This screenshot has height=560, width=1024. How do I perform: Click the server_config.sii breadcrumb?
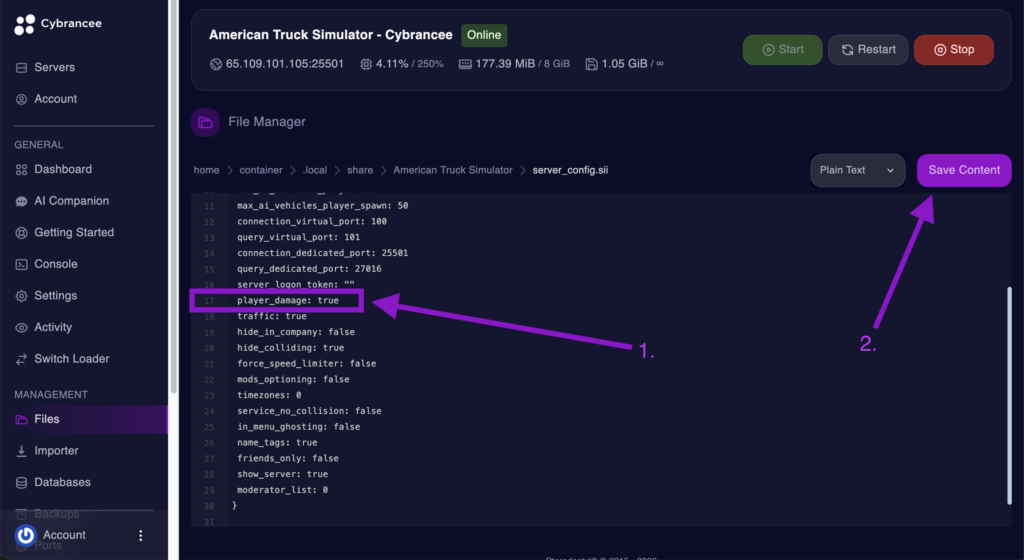[570, 170]
